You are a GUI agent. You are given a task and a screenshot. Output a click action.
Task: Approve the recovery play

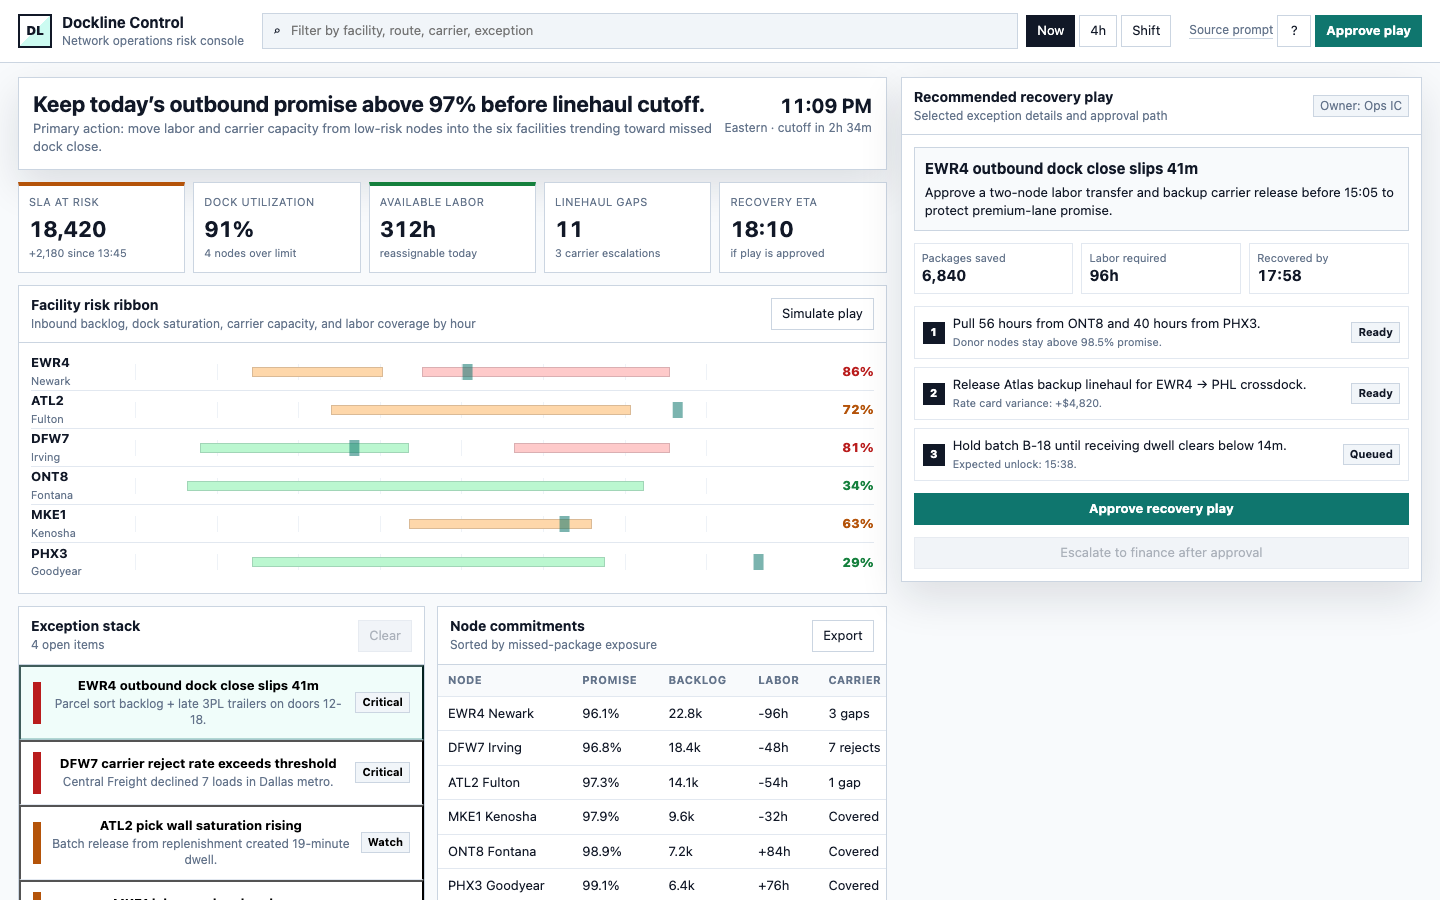point(1161,509)
